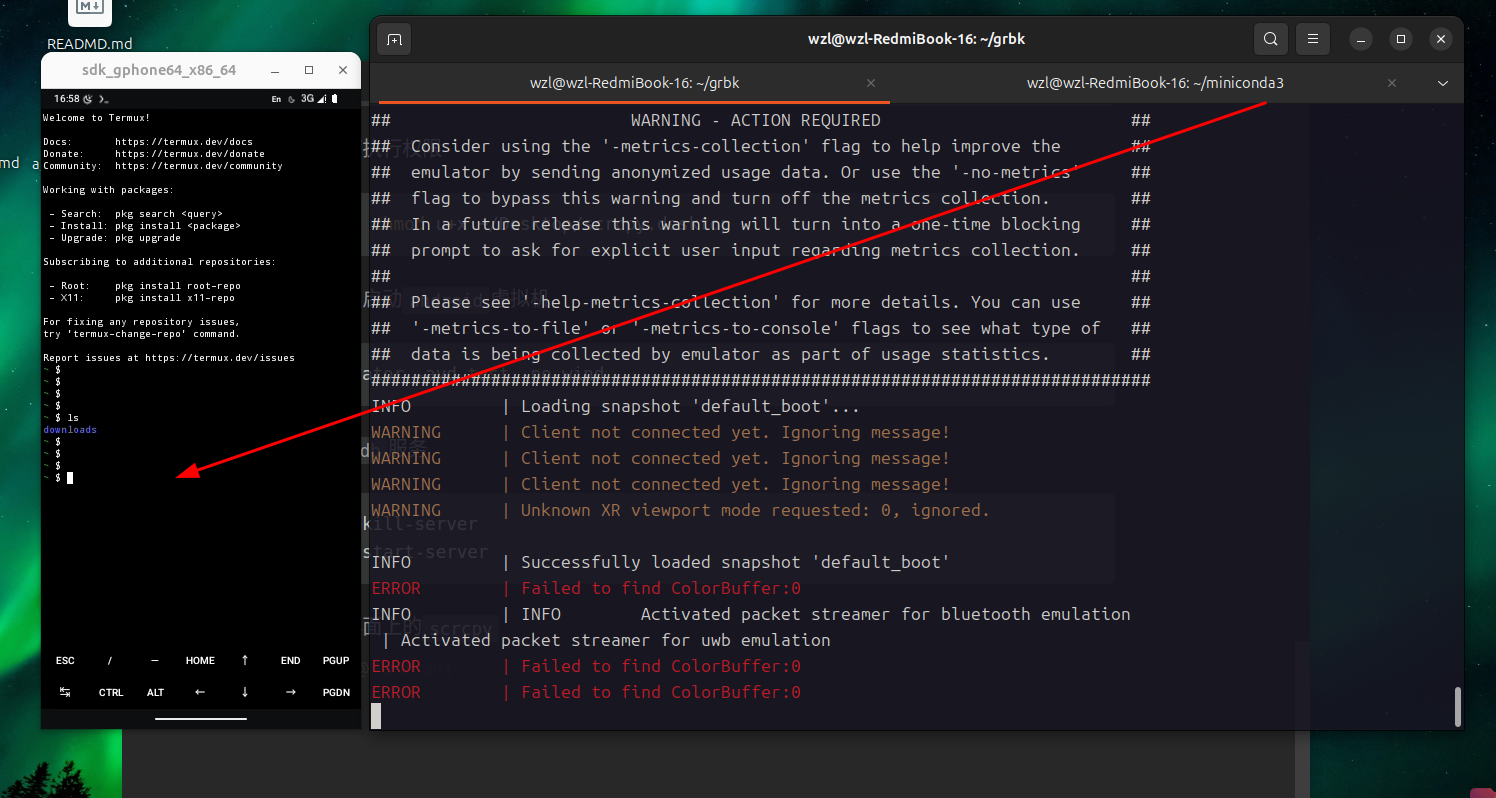Click 'pkg install root-repo' text in Termux
The image size is (1496, 798).
(178, 286)
